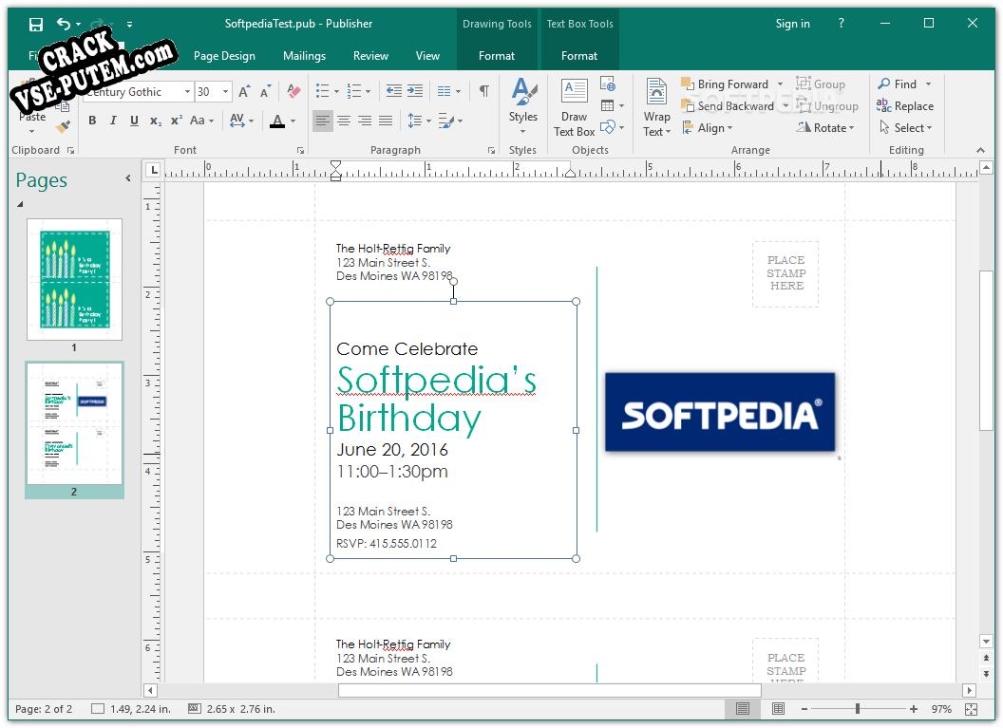Collapse the ribbon with chevron
Screen dimensions: 1003x728
(981, 150)
